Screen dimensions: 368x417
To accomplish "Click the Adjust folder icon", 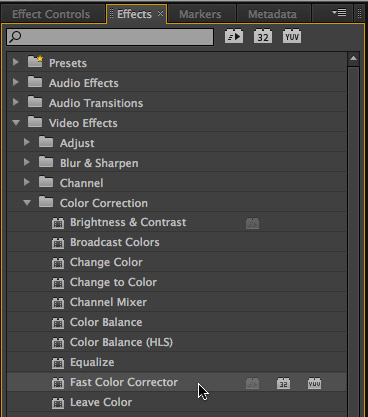I will click(46, 142).
